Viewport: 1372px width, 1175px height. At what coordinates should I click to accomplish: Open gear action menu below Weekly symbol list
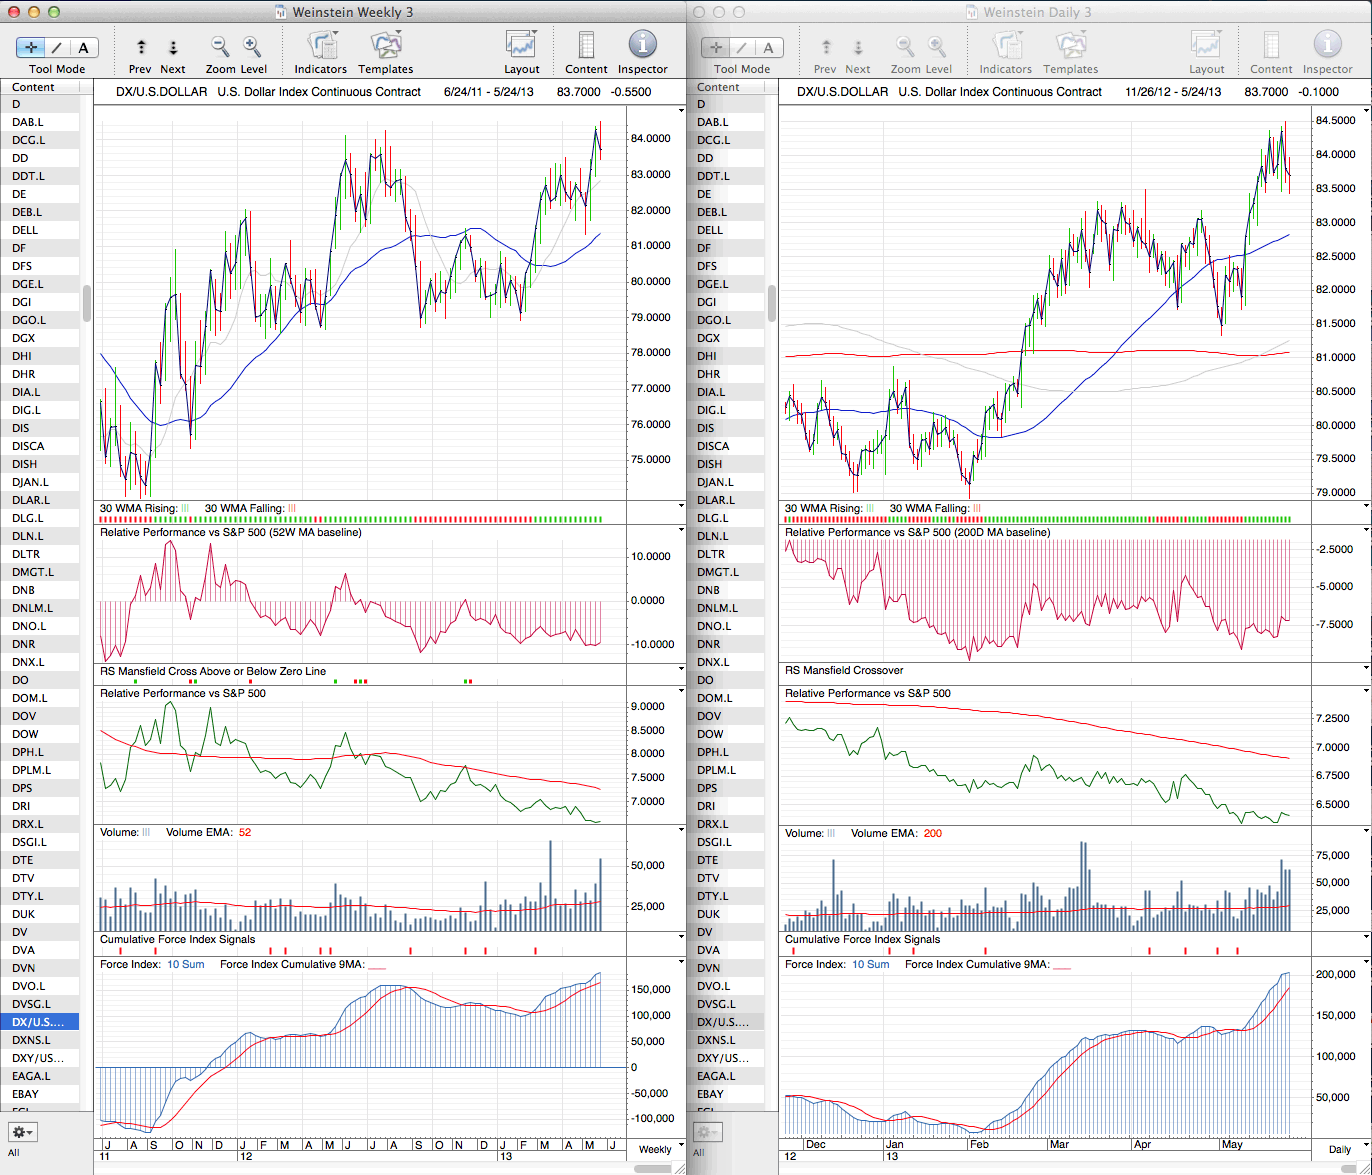click(22, 1132)
